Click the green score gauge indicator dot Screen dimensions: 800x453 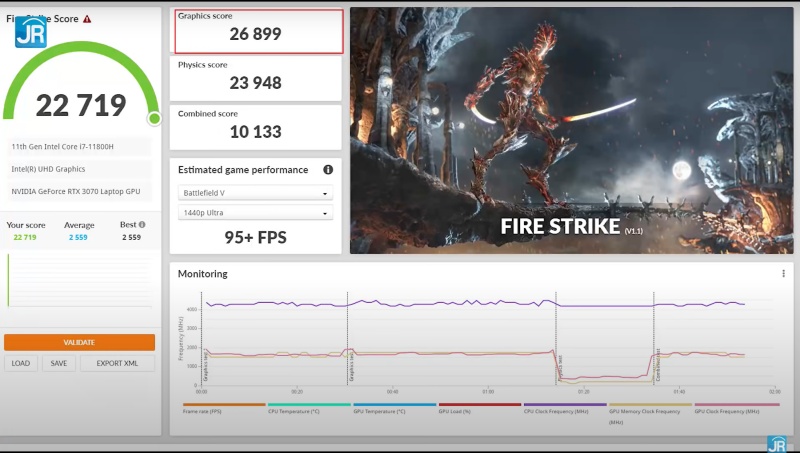(154, 119)
